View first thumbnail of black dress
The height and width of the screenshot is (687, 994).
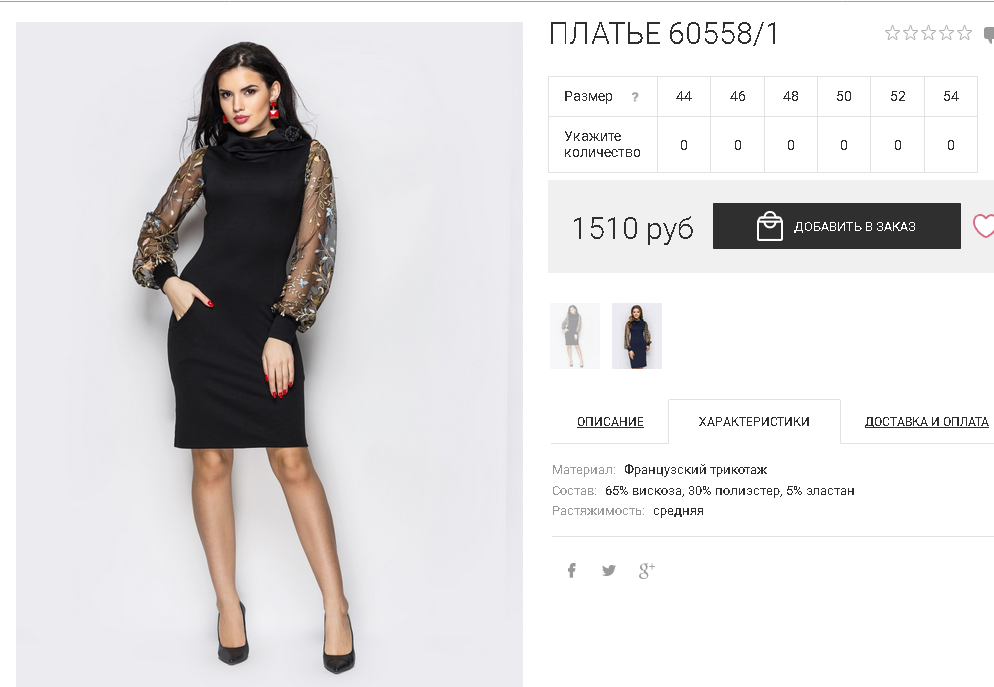click(x=575, y=336)
